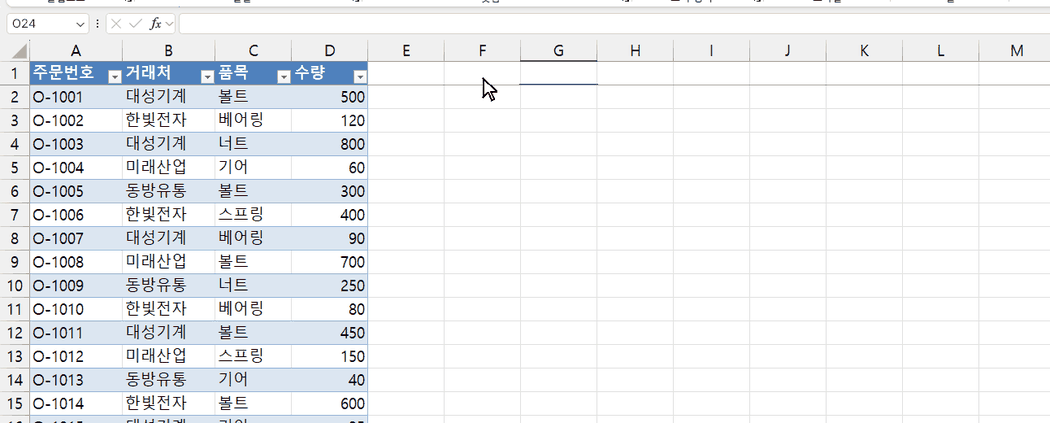Click the 주문번호 header cell
1050x423 pixels.
(x=76, y=73)
